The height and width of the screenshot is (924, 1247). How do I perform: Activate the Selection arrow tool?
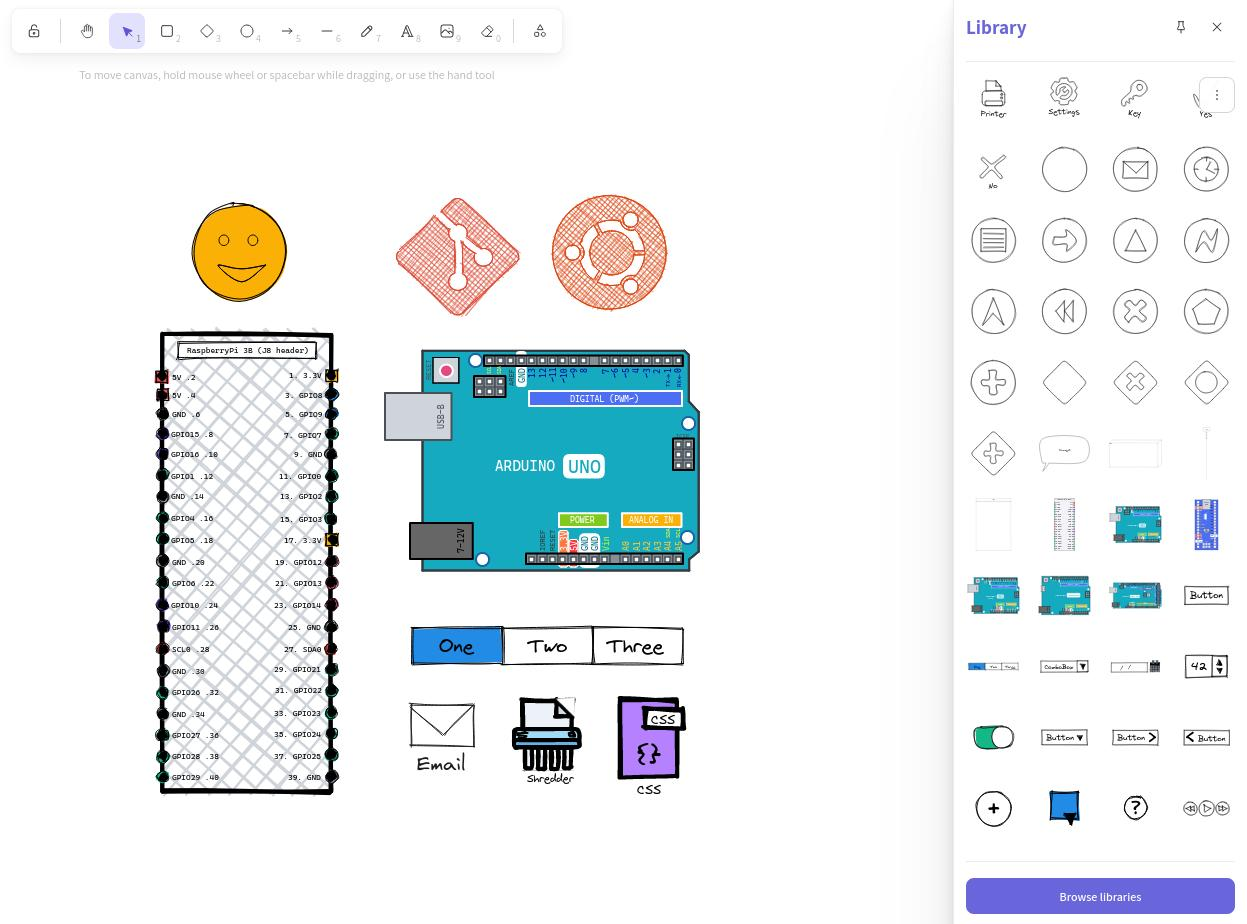[127, 31]
